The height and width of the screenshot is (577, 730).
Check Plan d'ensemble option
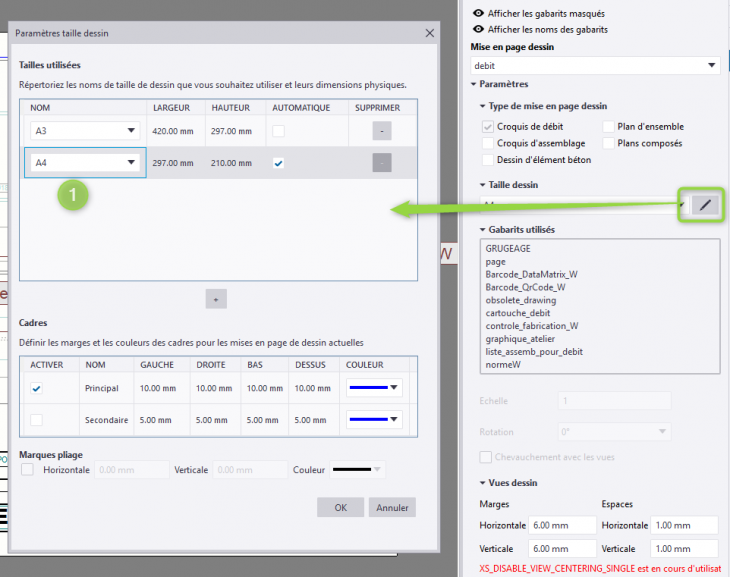point(608,126)
